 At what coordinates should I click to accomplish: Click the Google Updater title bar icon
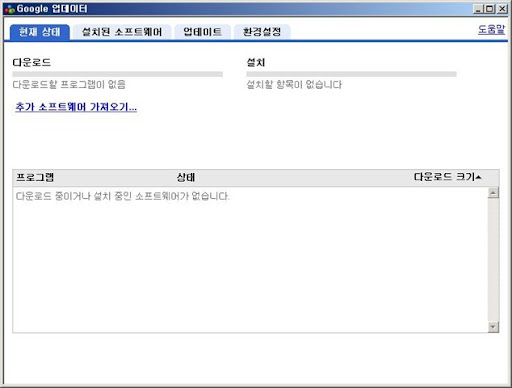[x=10, y=9]
